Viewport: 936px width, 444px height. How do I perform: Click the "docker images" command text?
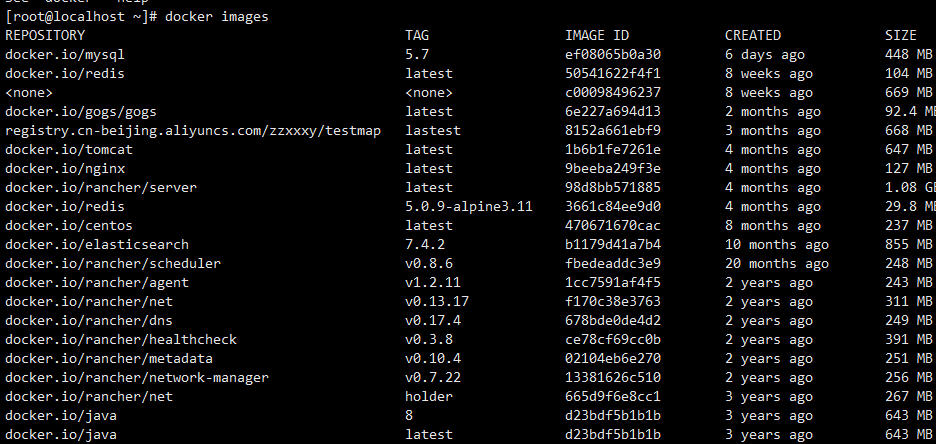tap(217, 17)
